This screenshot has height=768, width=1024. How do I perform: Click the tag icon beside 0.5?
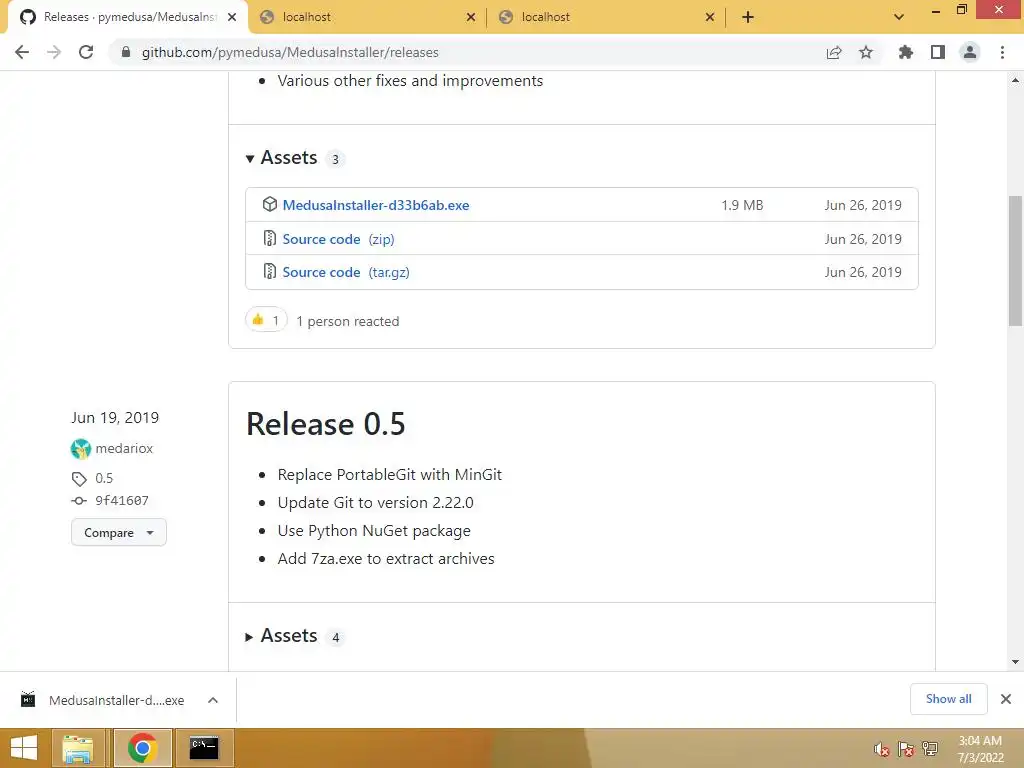click(79, 479)
